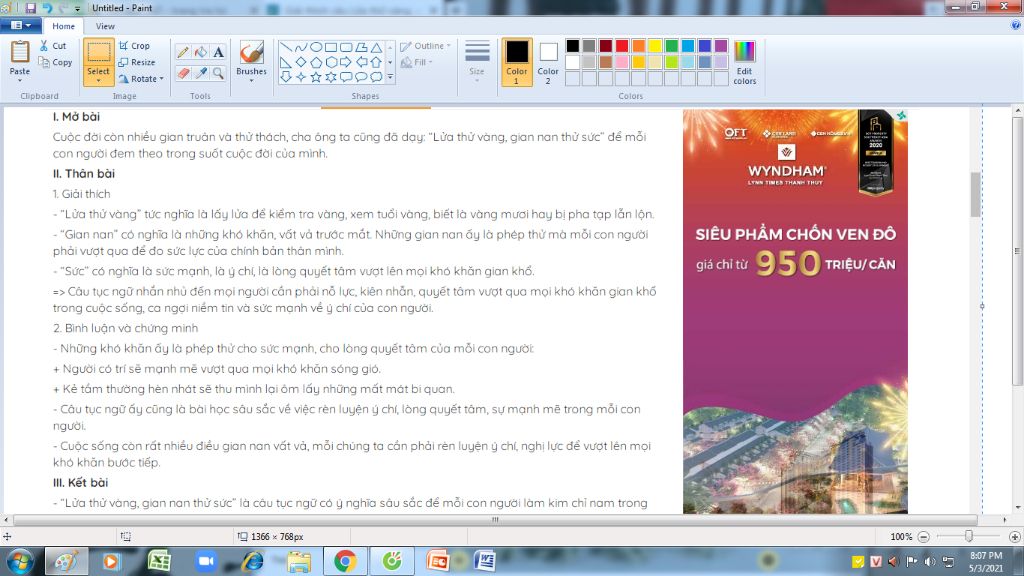
Task: Open the Size thickness dropdown
Action: pyautogui.click(x=477, y=60)
